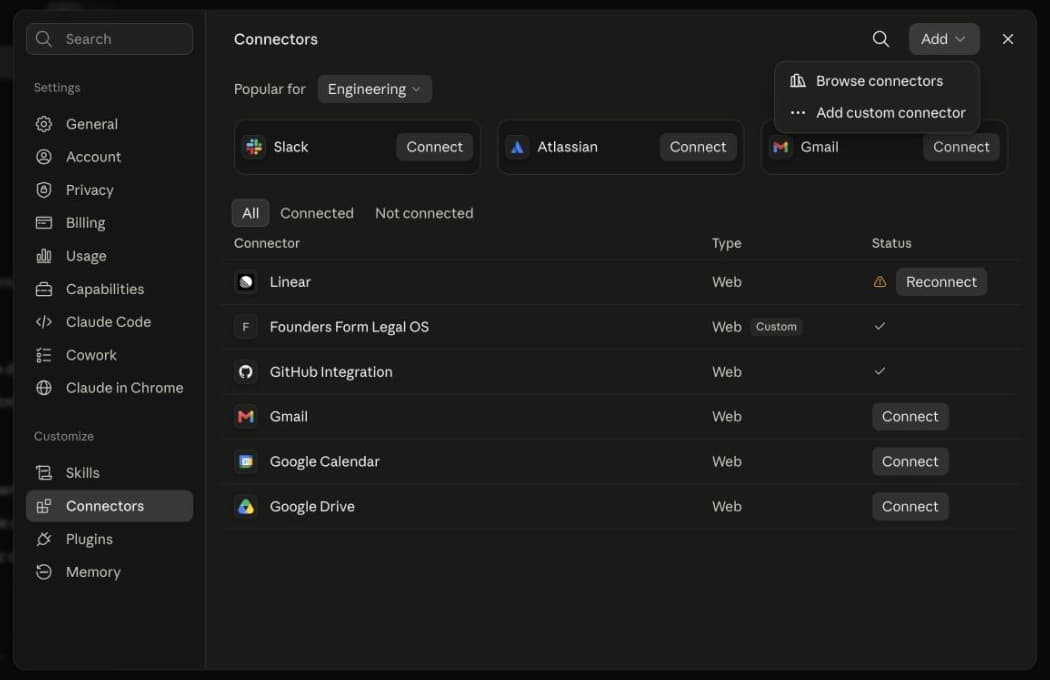Click the Billing card icon
Screen dimensions: 1050x680
[x=44, y=222]
